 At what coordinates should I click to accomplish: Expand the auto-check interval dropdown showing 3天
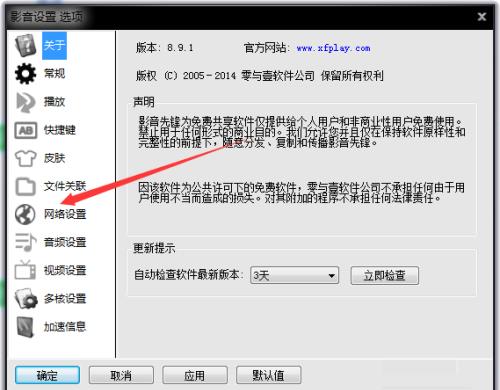pos(295,275)
